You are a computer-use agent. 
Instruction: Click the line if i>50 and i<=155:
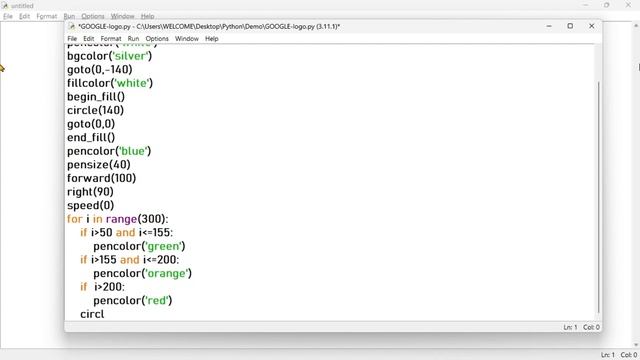click(127, 233)
